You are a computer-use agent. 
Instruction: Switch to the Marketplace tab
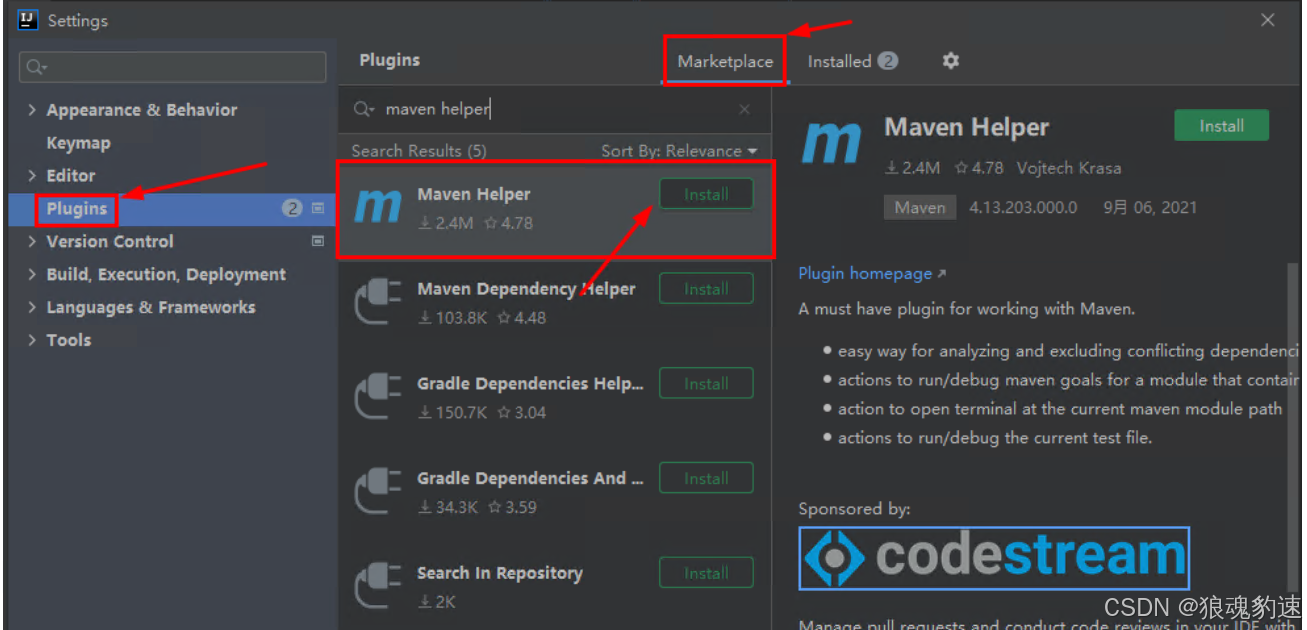point(725,61)
